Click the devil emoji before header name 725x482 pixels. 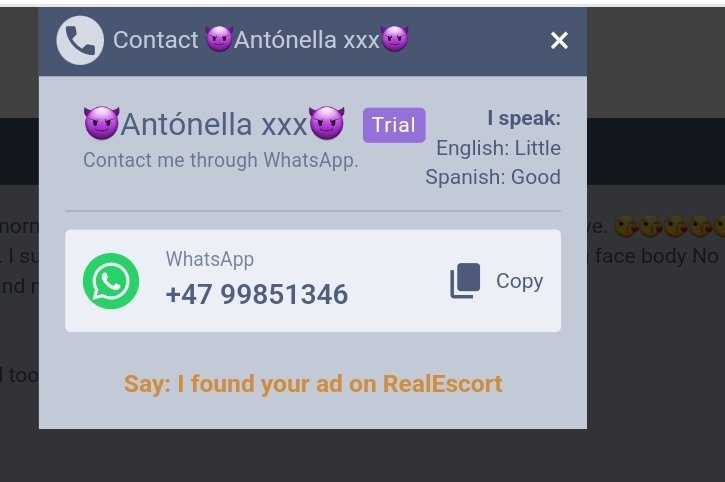tap(219, 39)
